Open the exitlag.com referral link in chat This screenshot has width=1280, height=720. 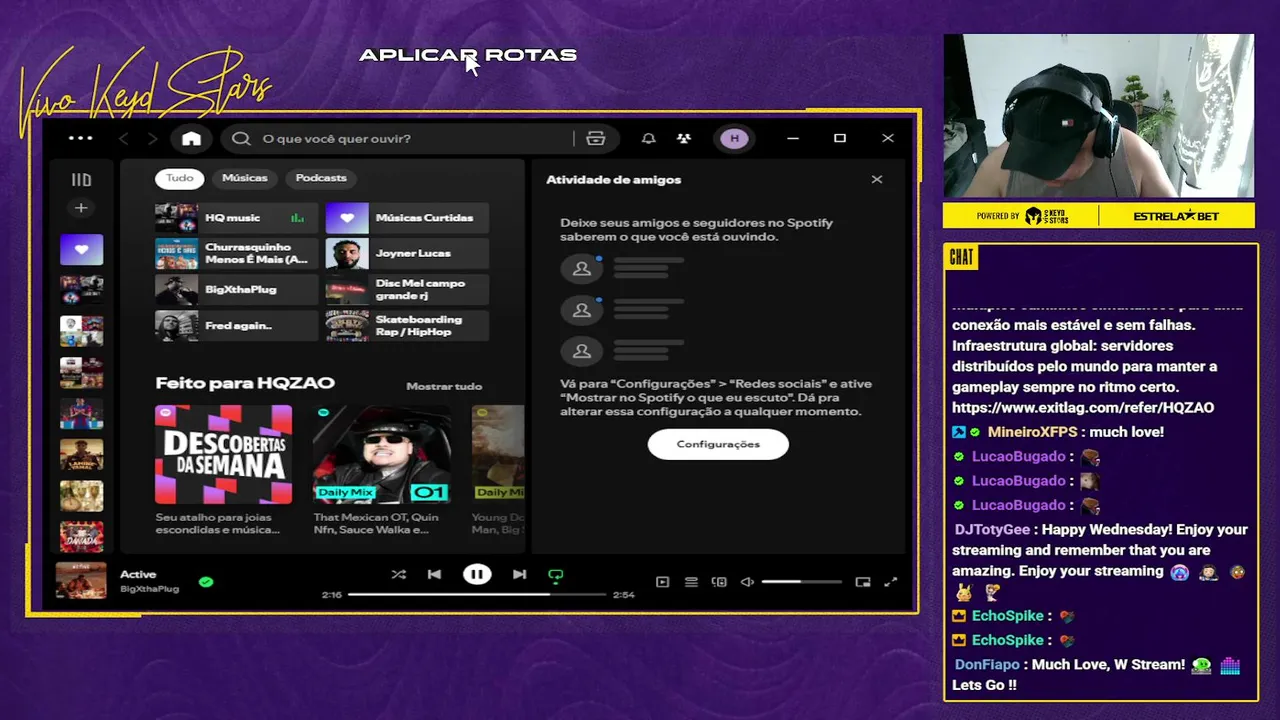point(1083,408)
